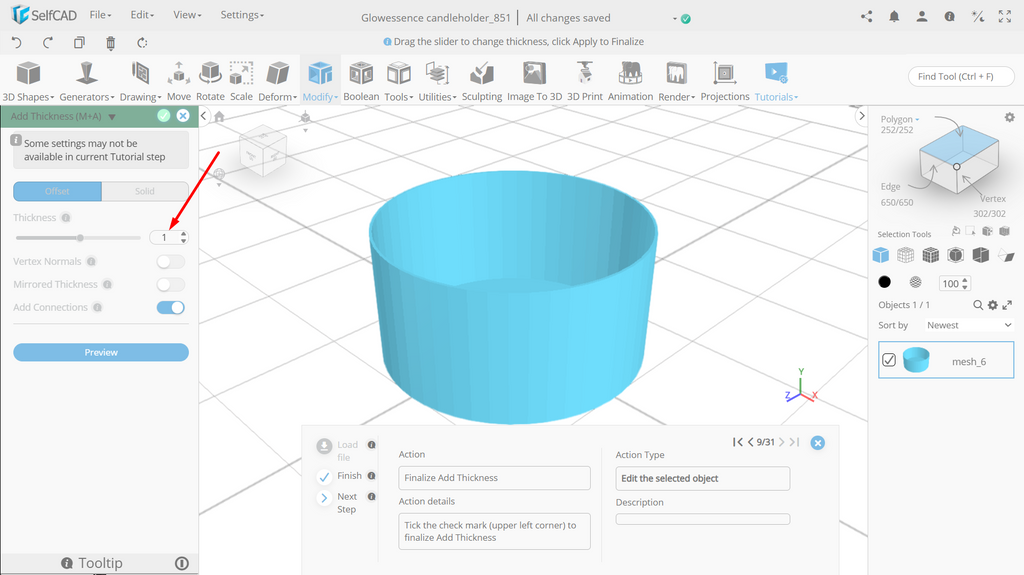Go to next tutorial step arrow
The height and width of the screenshot is (575, 1024).
(x=781, y=442)
